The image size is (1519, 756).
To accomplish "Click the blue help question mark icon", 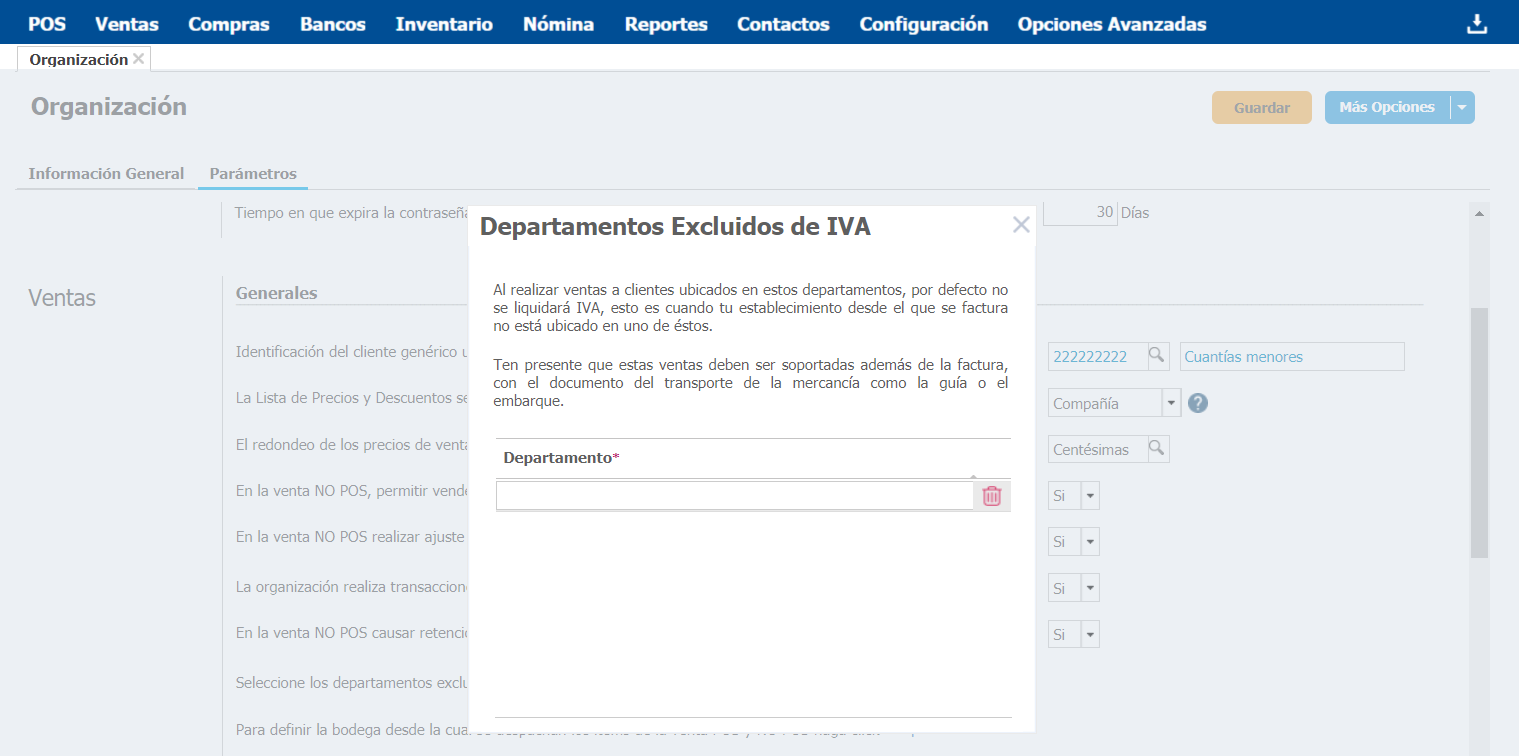I will point(1197,403).
